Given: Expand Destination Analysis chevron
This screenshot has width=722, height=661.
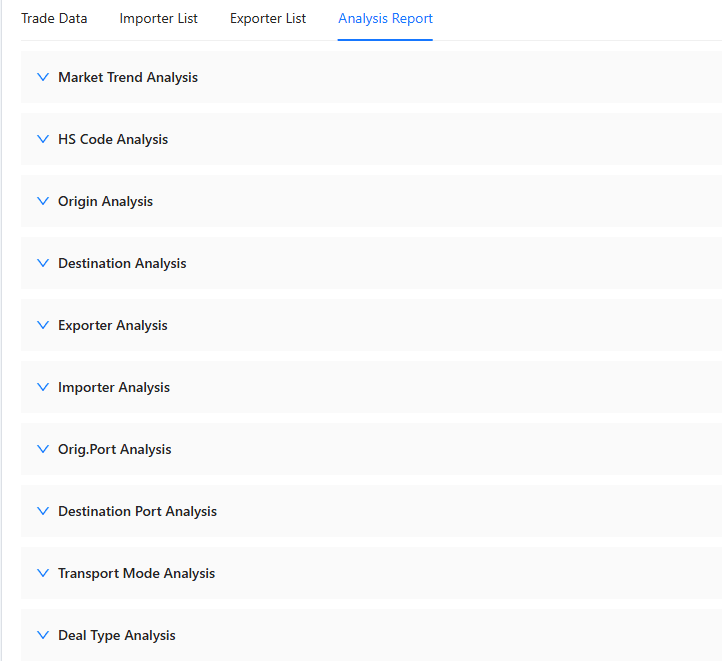Looking at the screenshot, I should [x=43, y=263].
